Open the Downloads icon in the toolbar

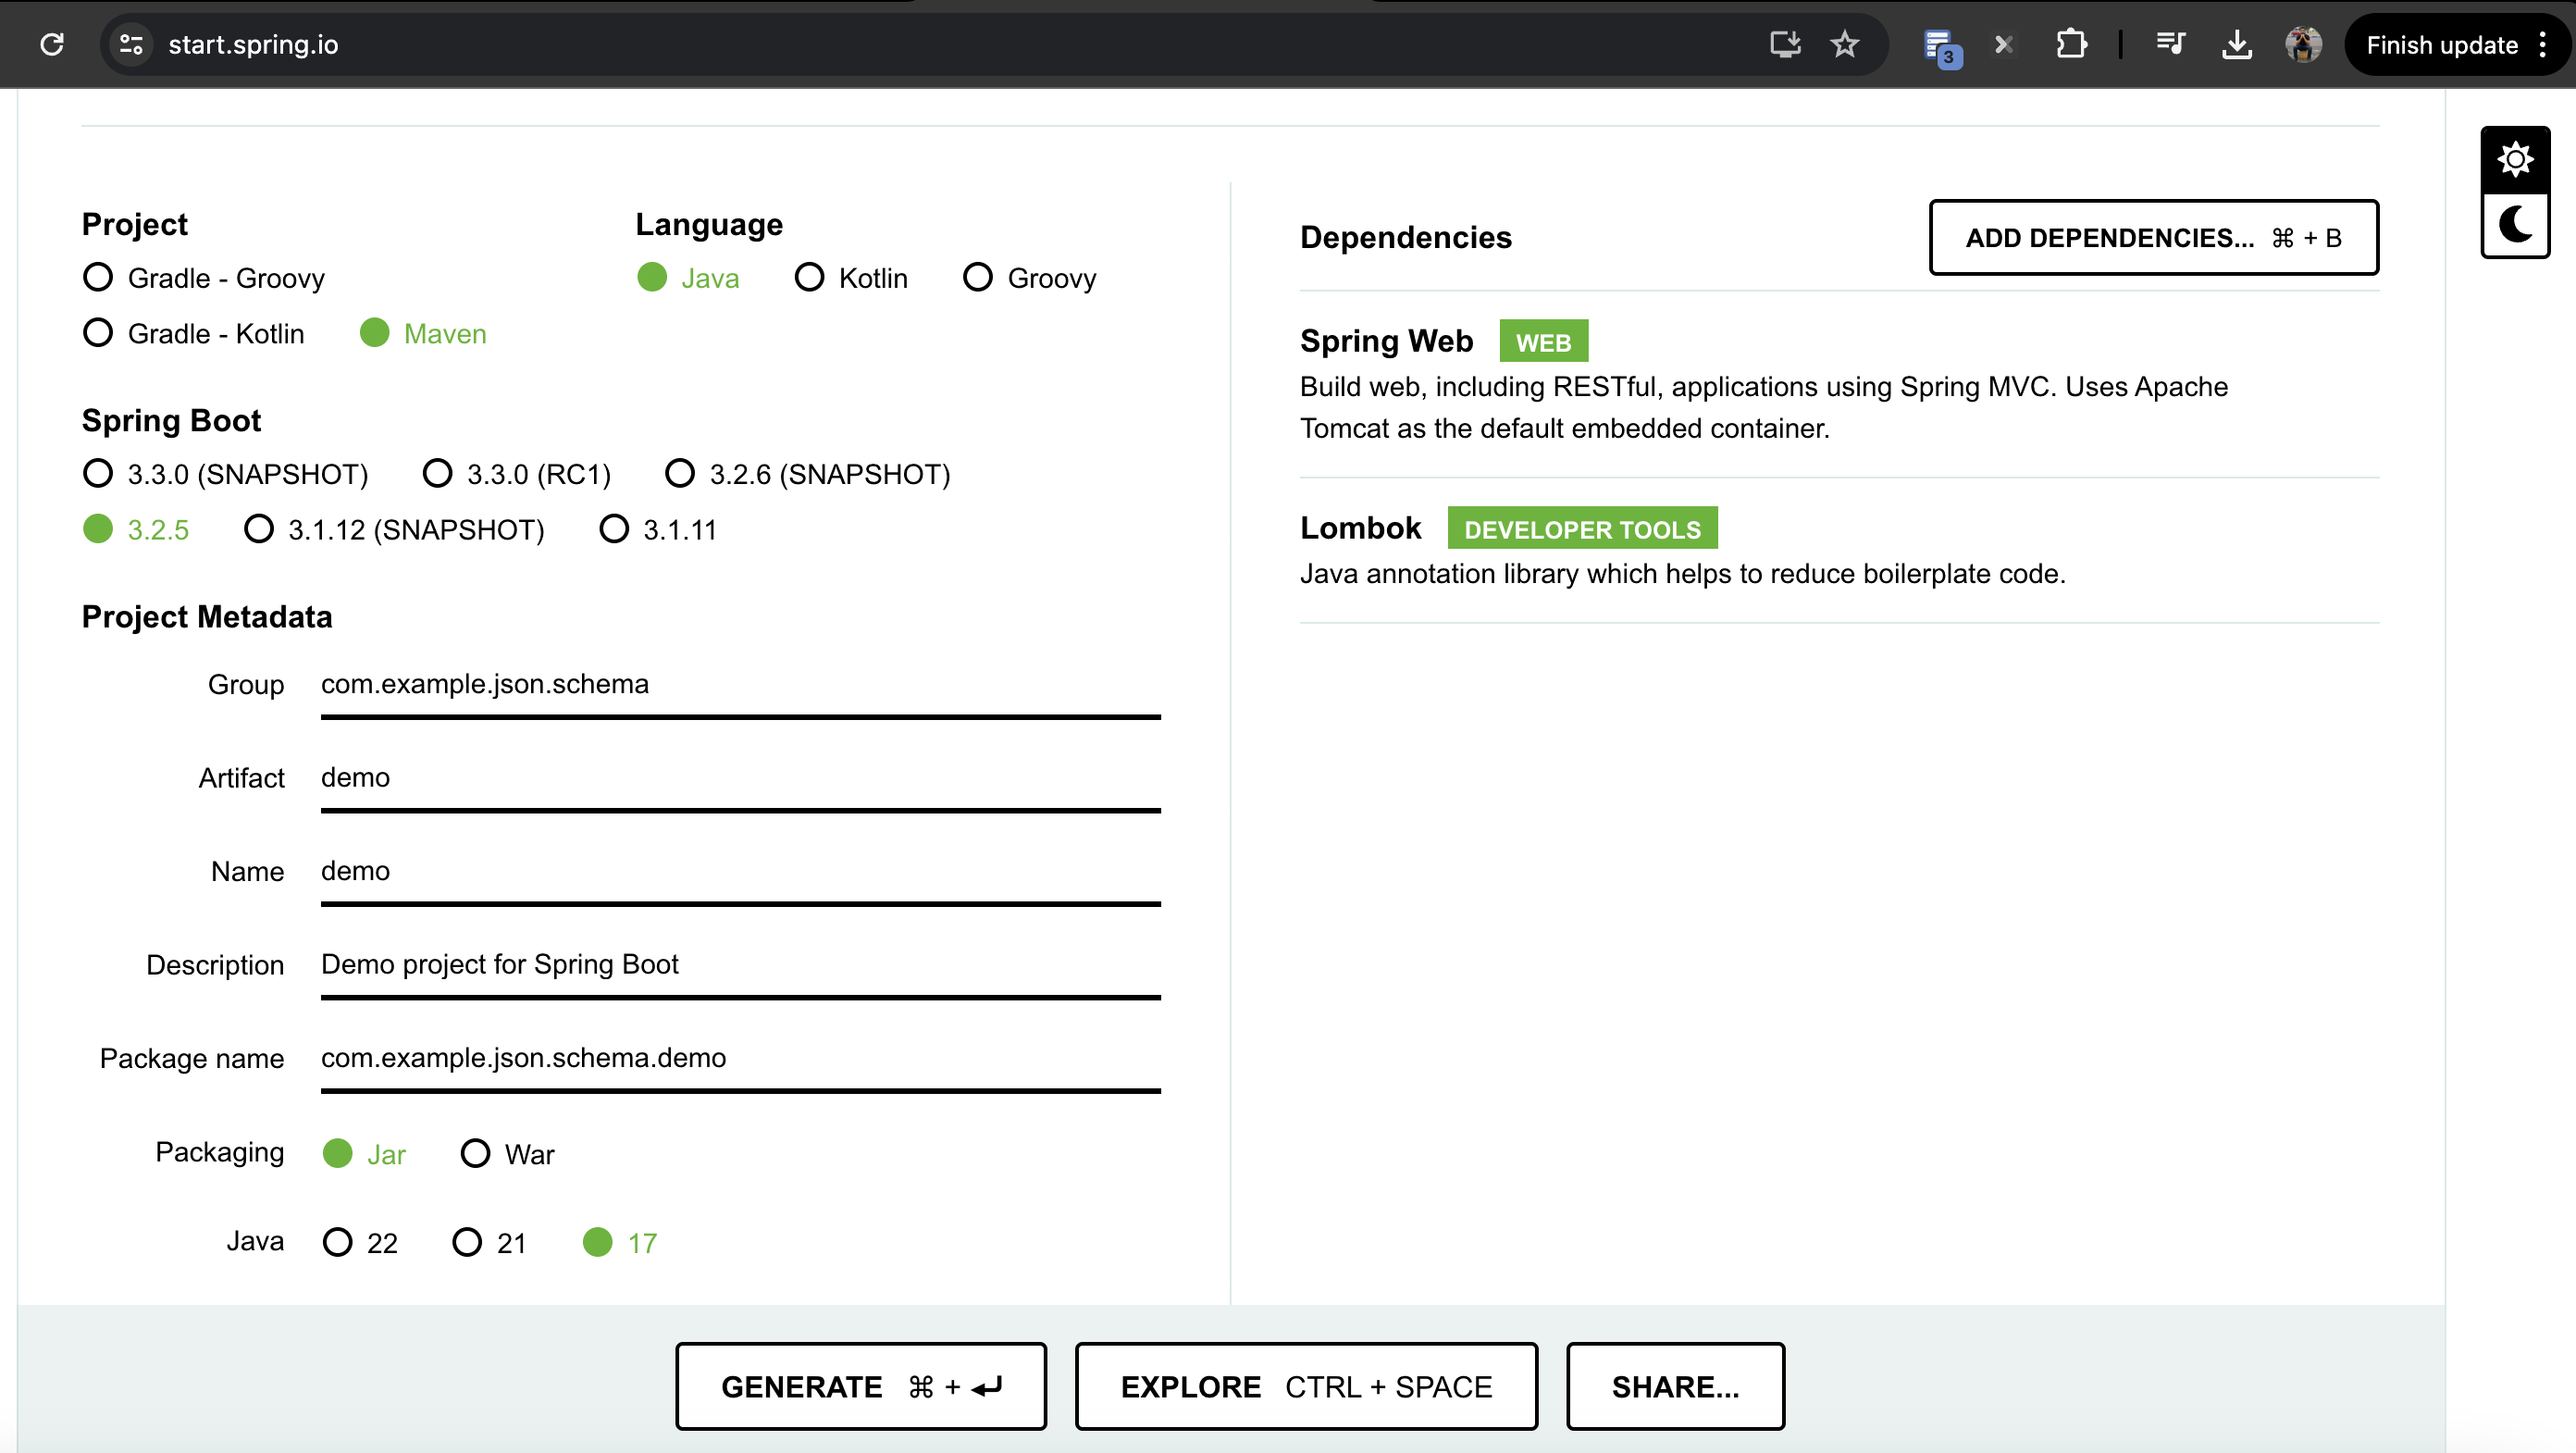click(x=2236, y=45)
